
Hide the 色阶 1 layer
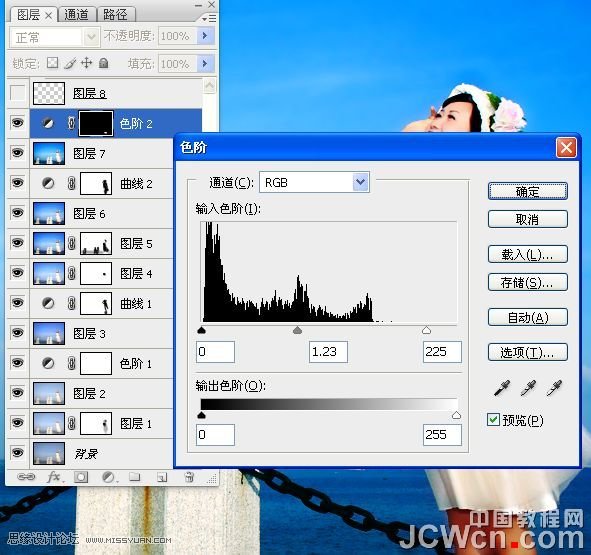17,363
